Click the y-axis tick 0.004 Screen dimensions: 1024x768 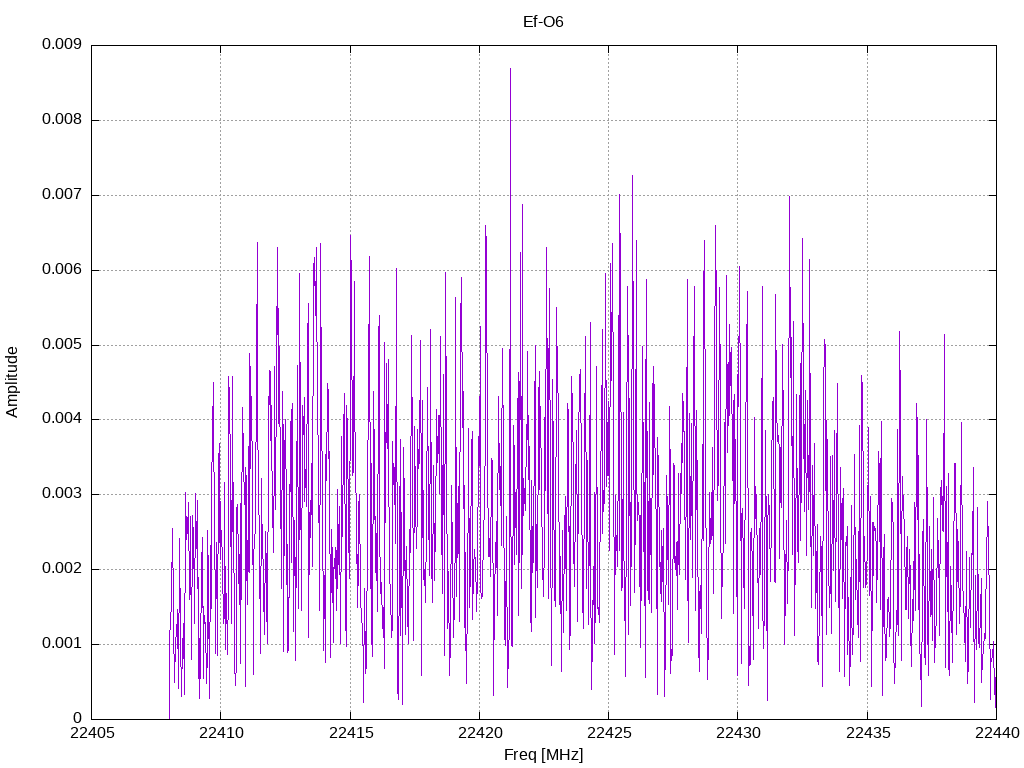(x=62, y=419)
